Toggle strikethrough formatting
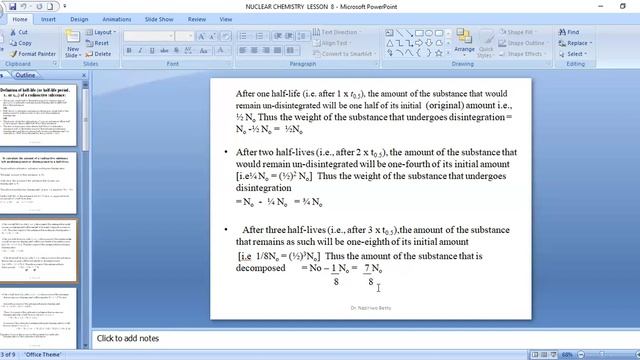Viewport: 640px width, 360px height. [164, 50]
